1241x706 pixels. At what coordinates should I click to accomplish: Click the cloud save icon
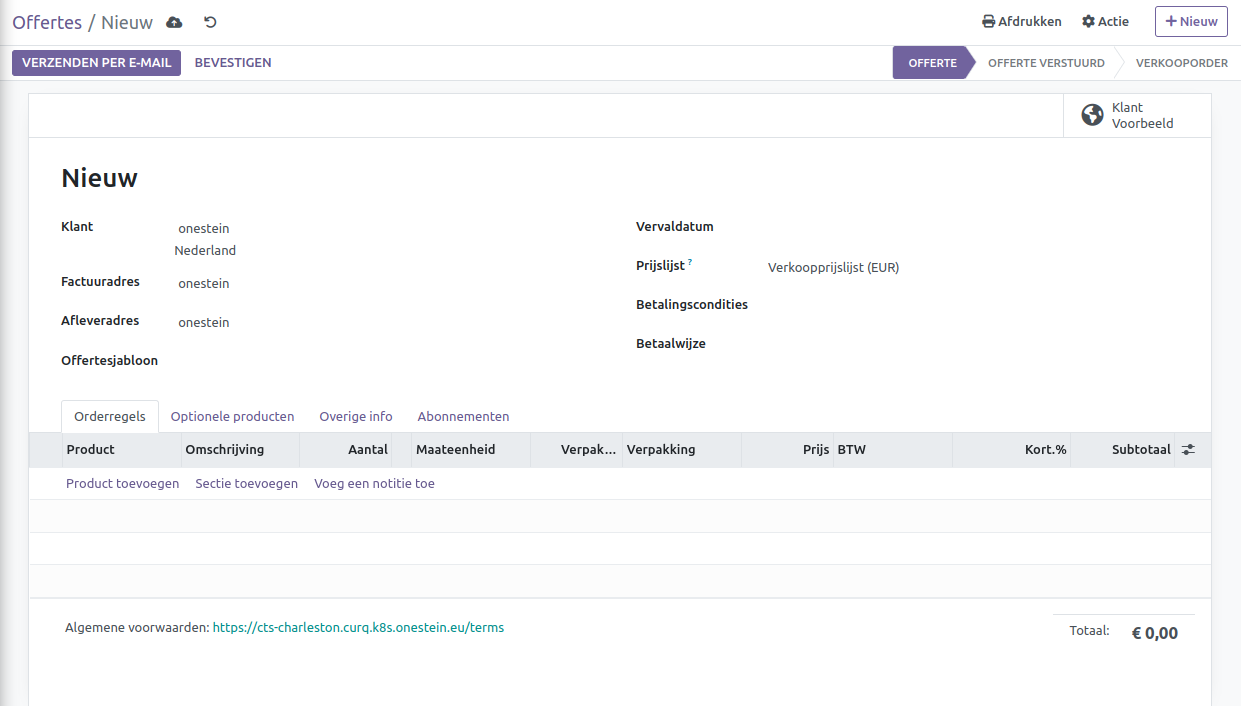click(174, 22)
